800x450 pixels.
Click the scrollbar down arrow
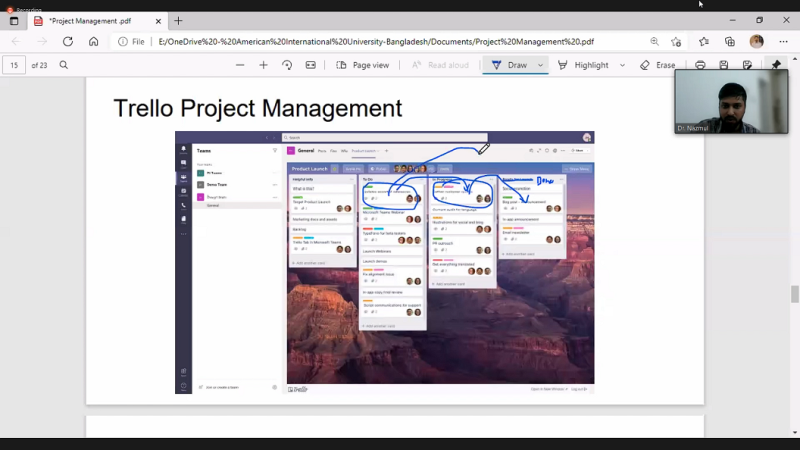coord(795,433)
